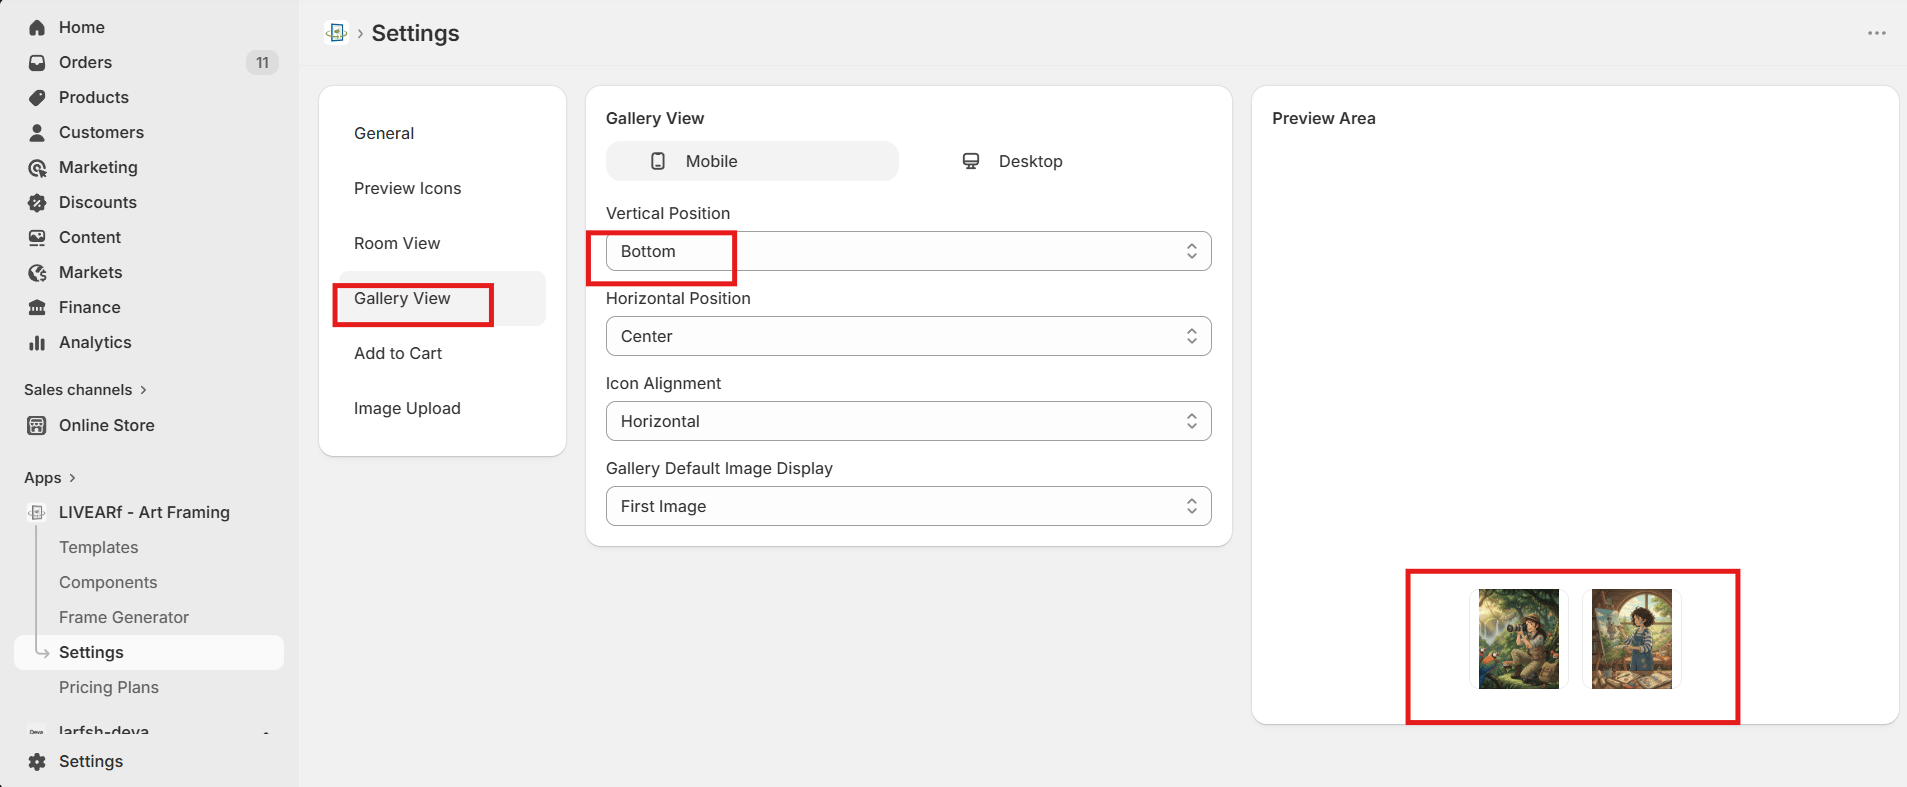Image resolution: width=1907 pixels, height=787 pixels.
Task: Switch to the Desktop view tab
Action: pyautogui.click(x=1065, y=161)
